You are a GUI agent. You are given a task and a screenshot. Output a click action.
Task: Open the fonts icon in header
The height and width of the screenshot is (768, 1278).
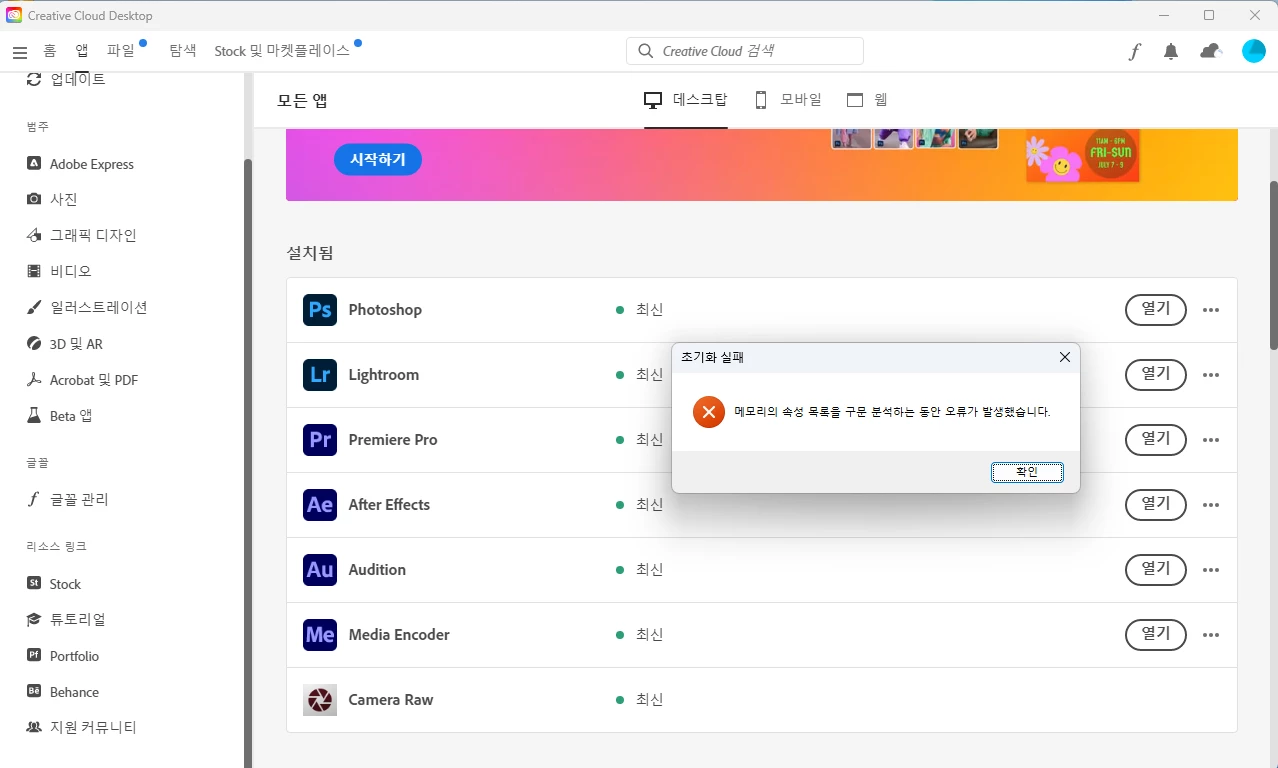[1134, 52]
